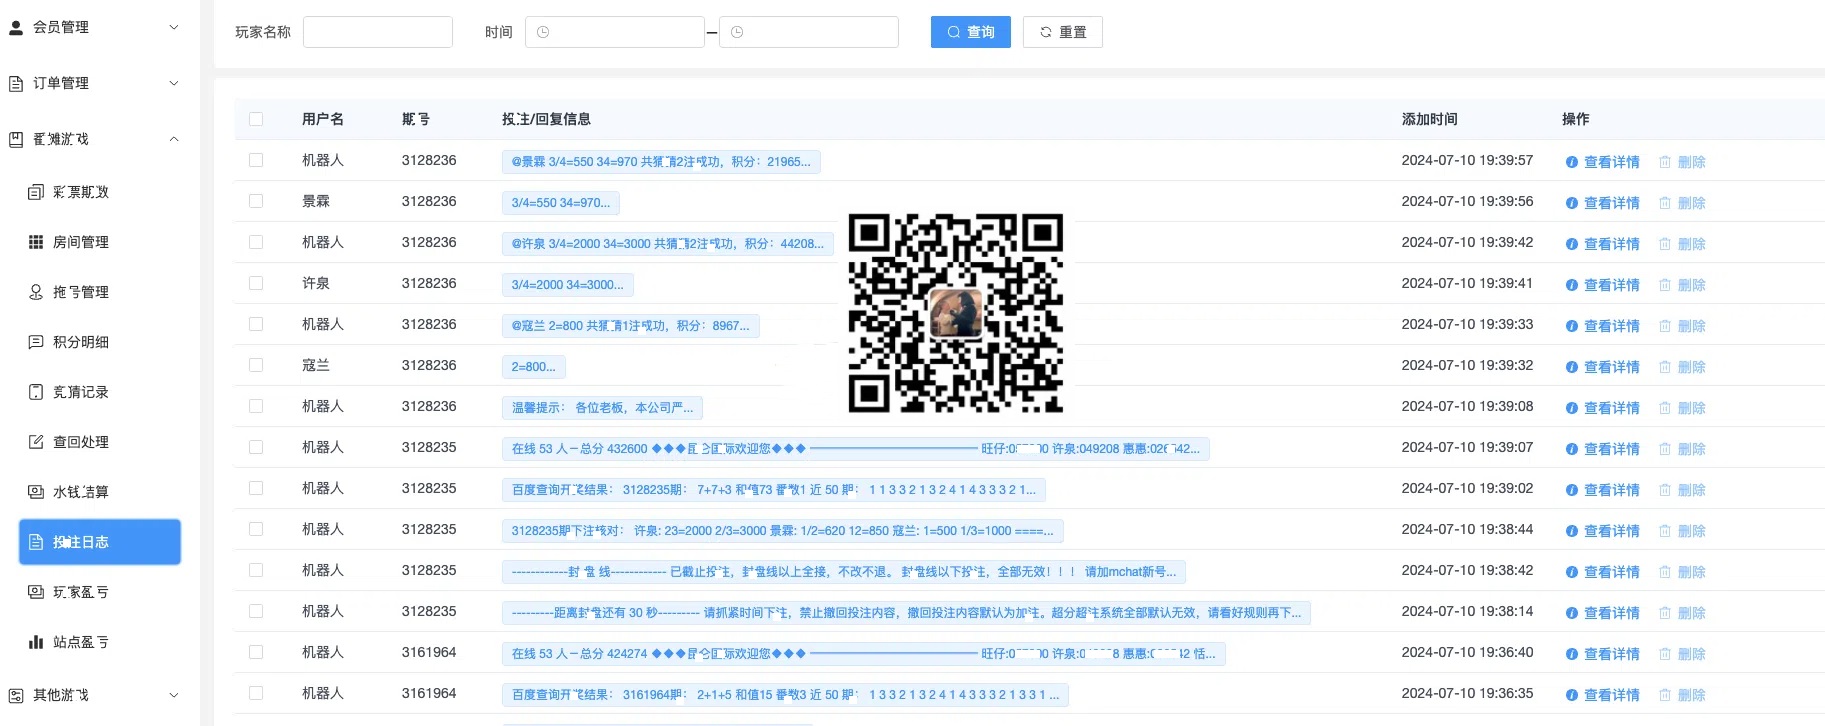Click 删除 for row 19:36:35
The height and width of the screenshot is (726, 1825).
pyautogui.click(x=1683, y=695)
